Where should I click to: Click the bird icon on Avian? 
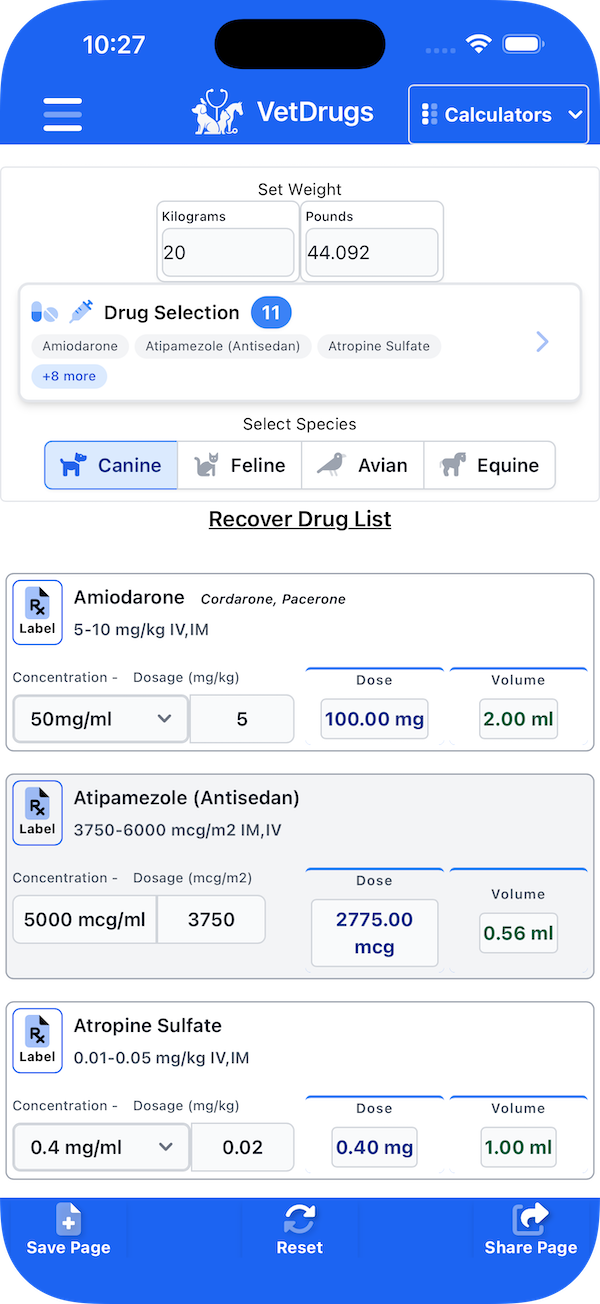(331, 464)
